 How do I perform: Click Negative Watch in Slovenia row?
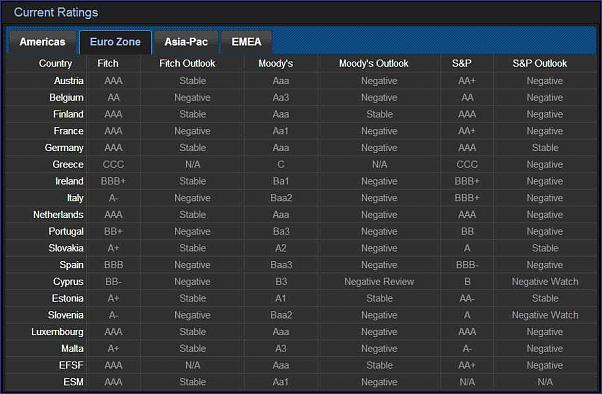pos(545,315)
